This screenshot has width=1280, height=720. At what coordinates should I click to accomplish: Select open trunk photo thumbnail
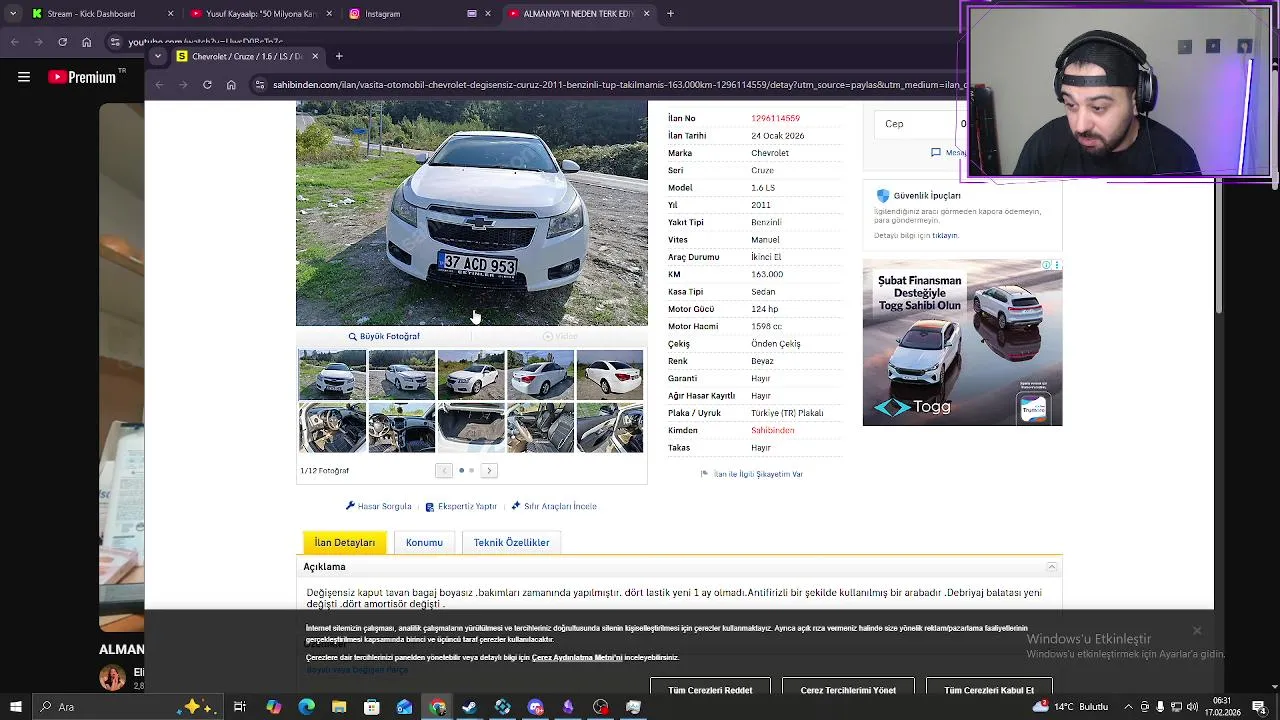click(471, 427)
